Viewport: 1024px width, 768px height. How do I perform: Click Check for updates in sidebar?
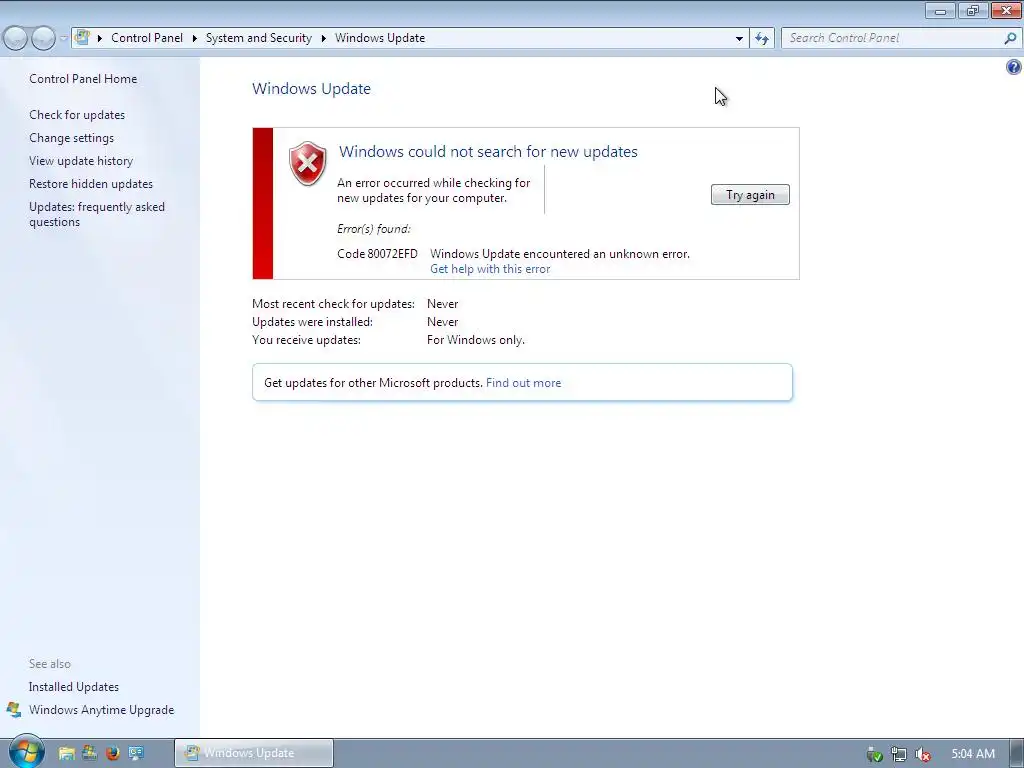click(x=77, y=115)
